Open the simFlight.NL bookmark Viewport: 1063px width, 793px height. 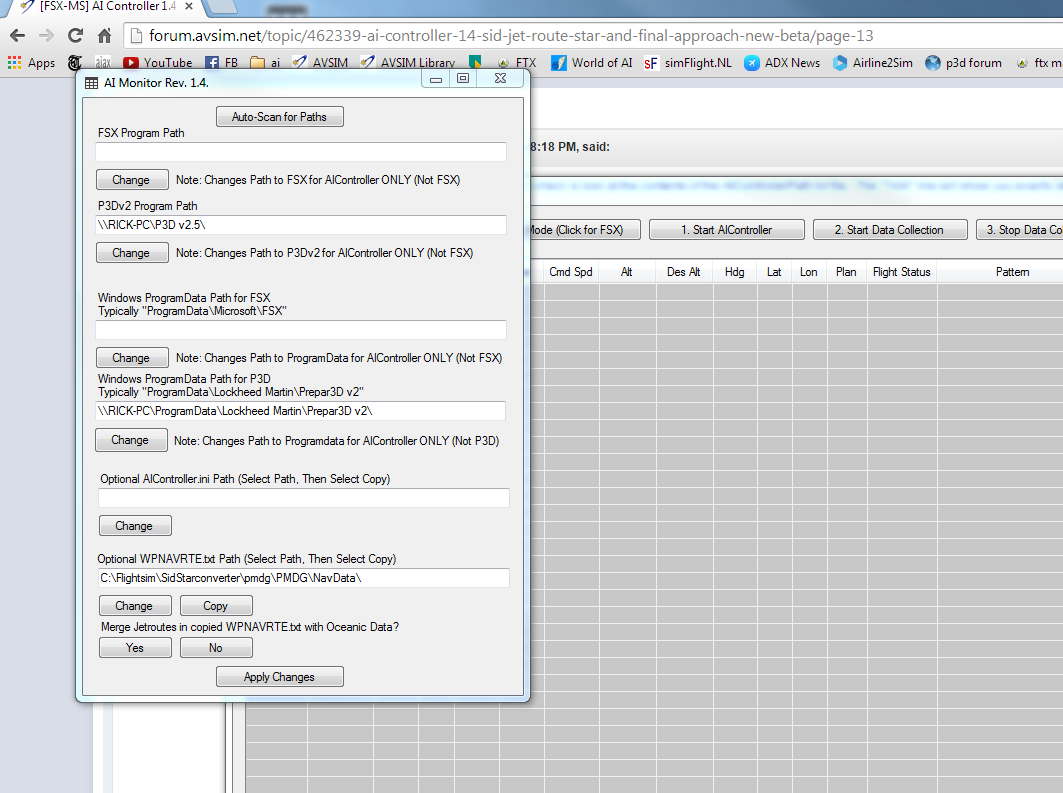(688, 63)
